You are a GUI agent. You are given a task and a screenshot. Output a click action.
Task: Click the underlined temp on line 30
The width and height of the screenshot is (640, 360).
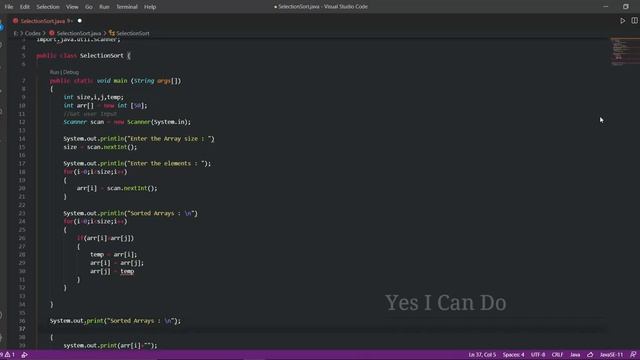coord(127,271)
